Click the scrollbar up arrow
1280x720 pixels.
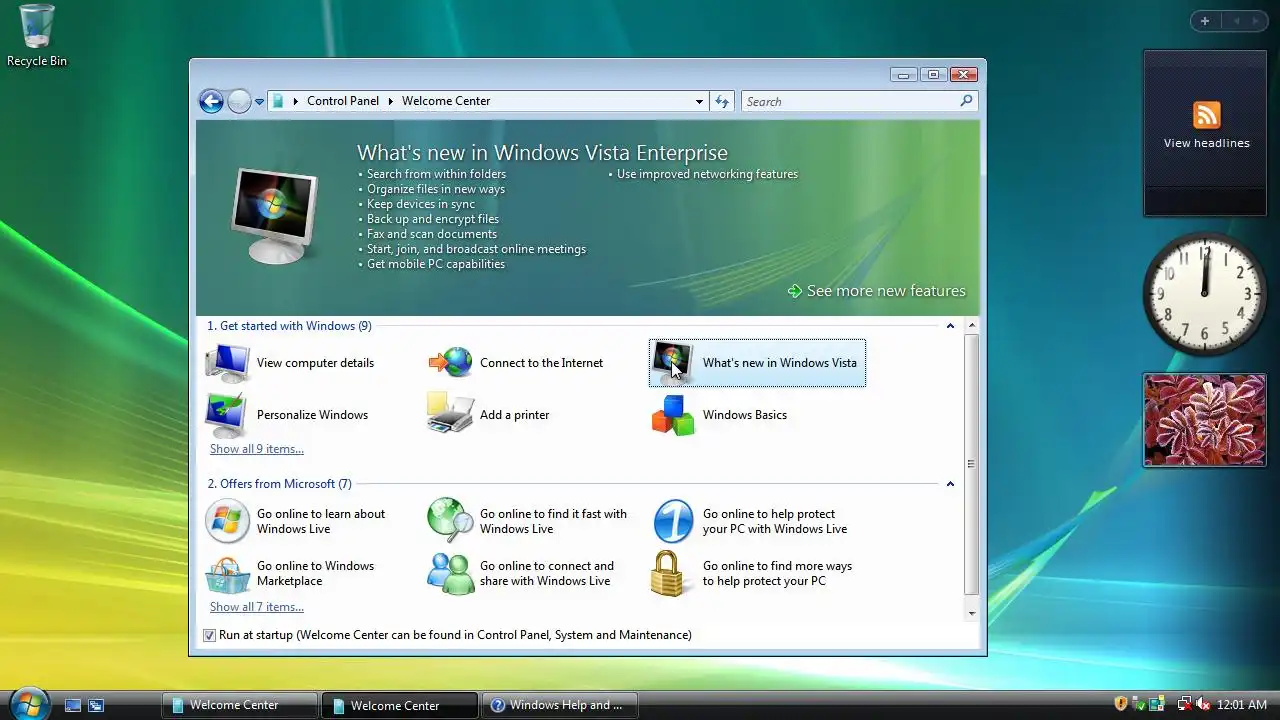click(x=971, y=327)
